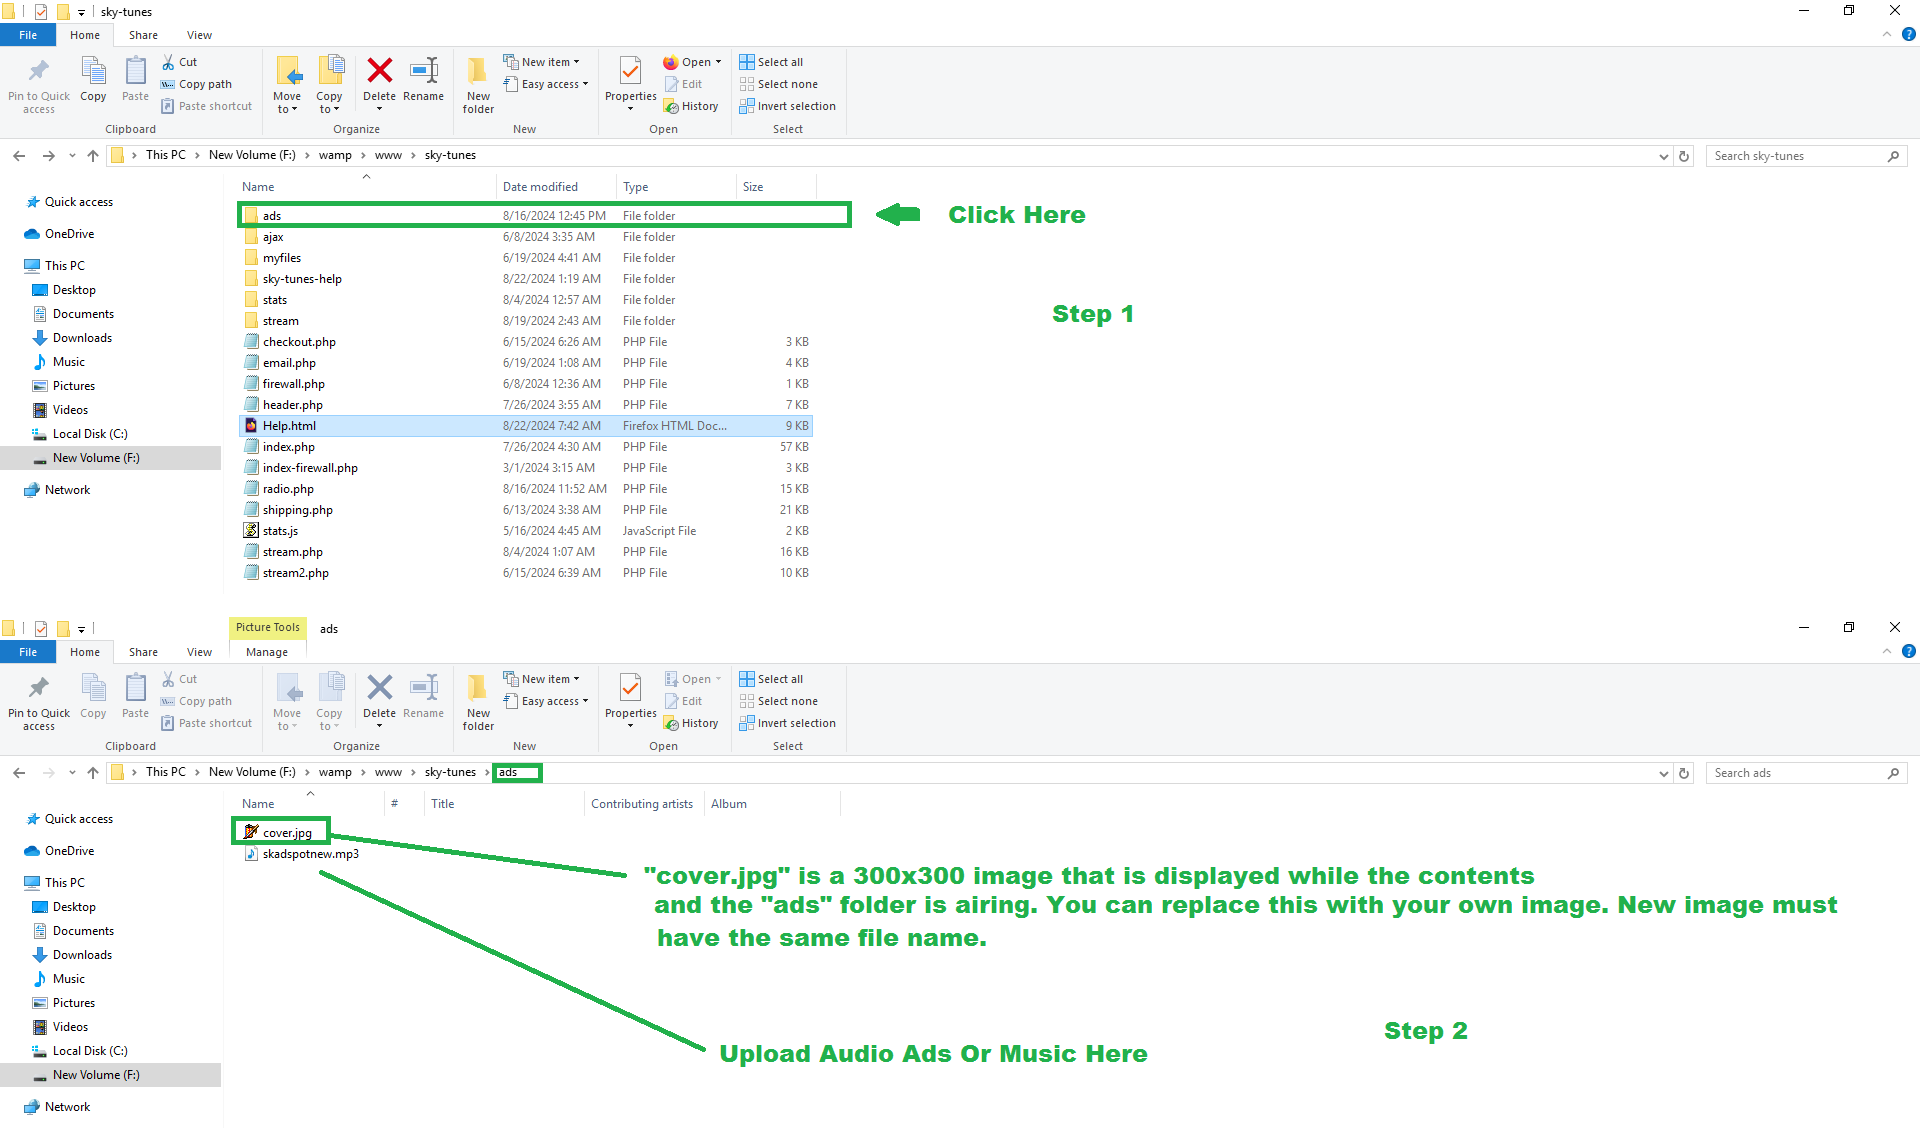Click the red Delete icon in top window
The image size is (1920, 1128).
(x=379, y=72)
